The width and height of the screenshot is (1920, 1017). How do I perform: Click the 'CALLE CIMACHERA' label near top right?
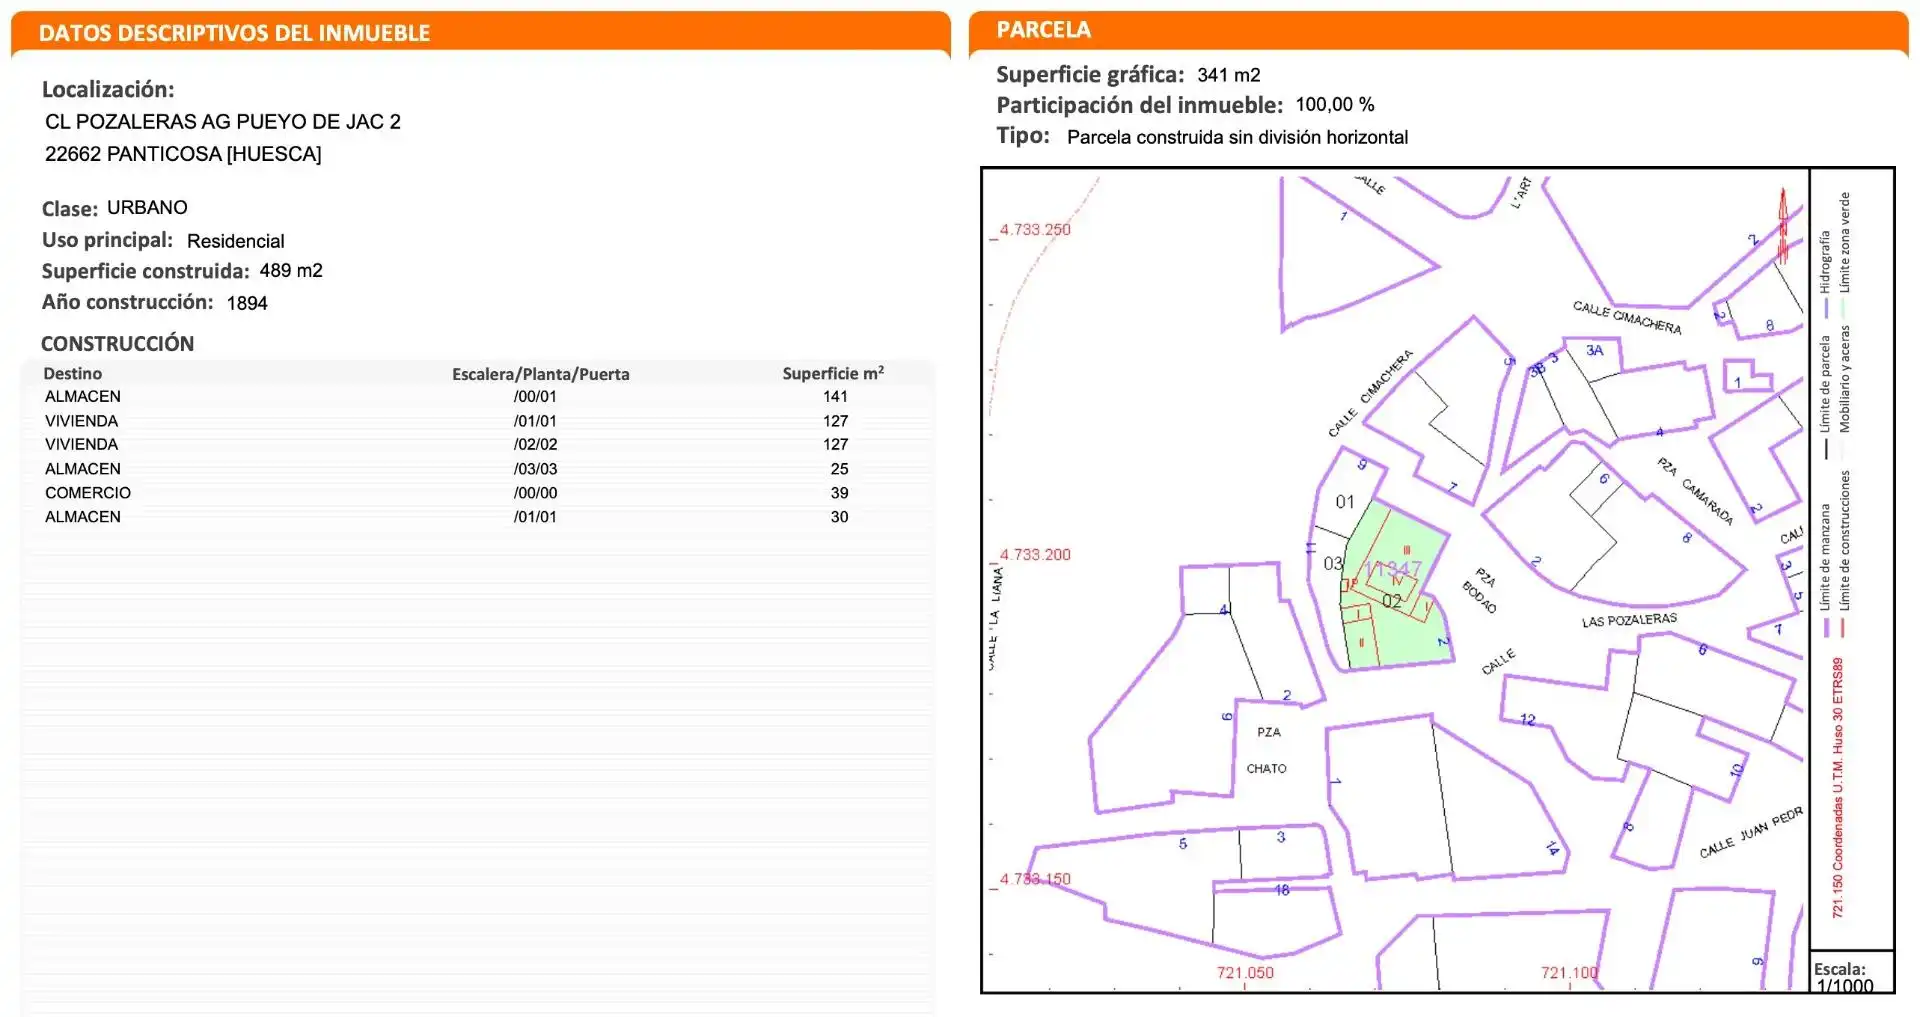(1627, 317)
